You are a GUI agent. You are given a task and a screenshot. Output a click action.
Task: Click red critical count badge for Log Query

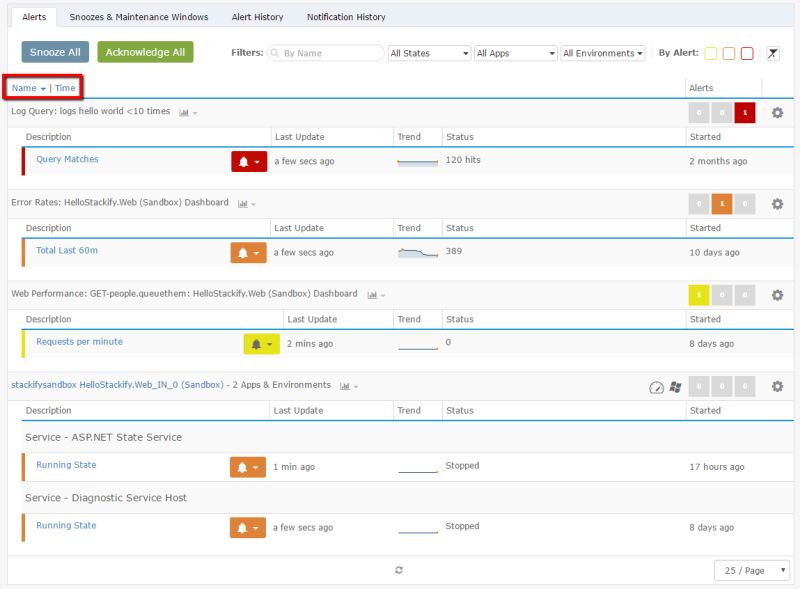[x=745, y=113]
